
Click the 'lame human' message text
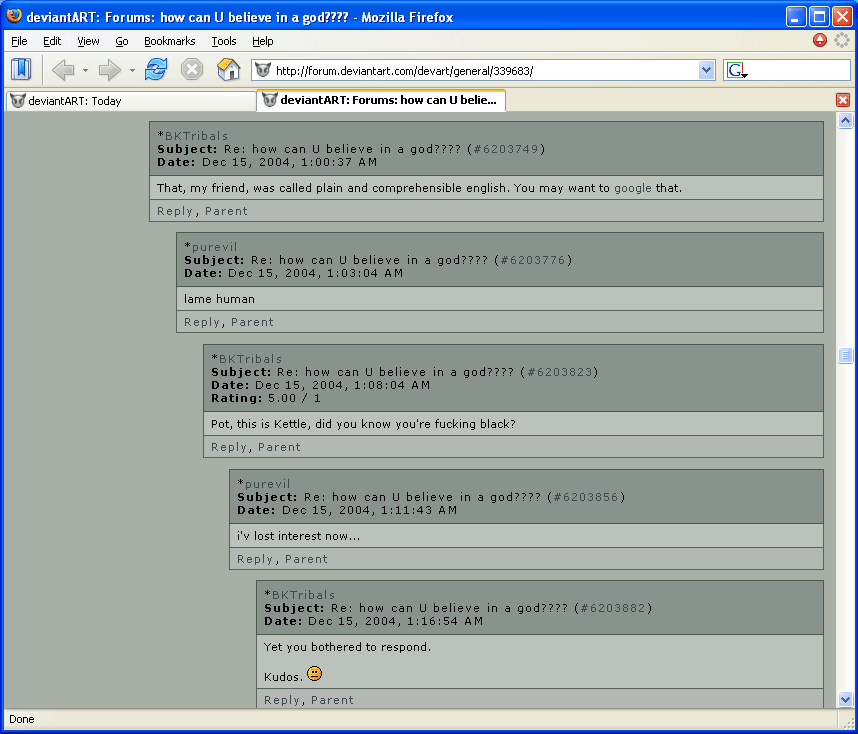[219, 299]
